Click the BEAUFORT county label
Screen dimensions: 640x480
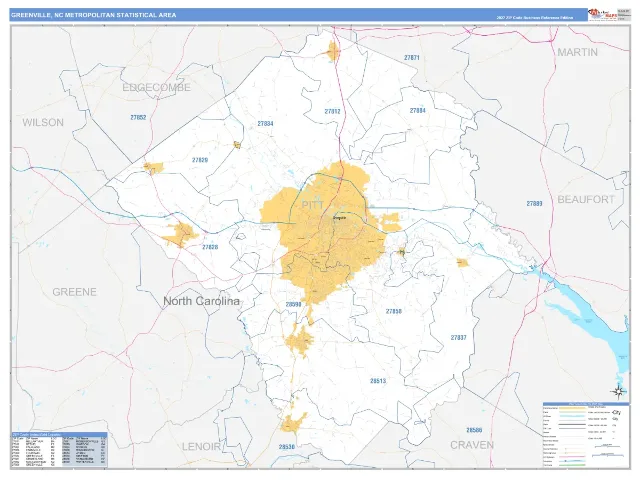coord(586,200)
